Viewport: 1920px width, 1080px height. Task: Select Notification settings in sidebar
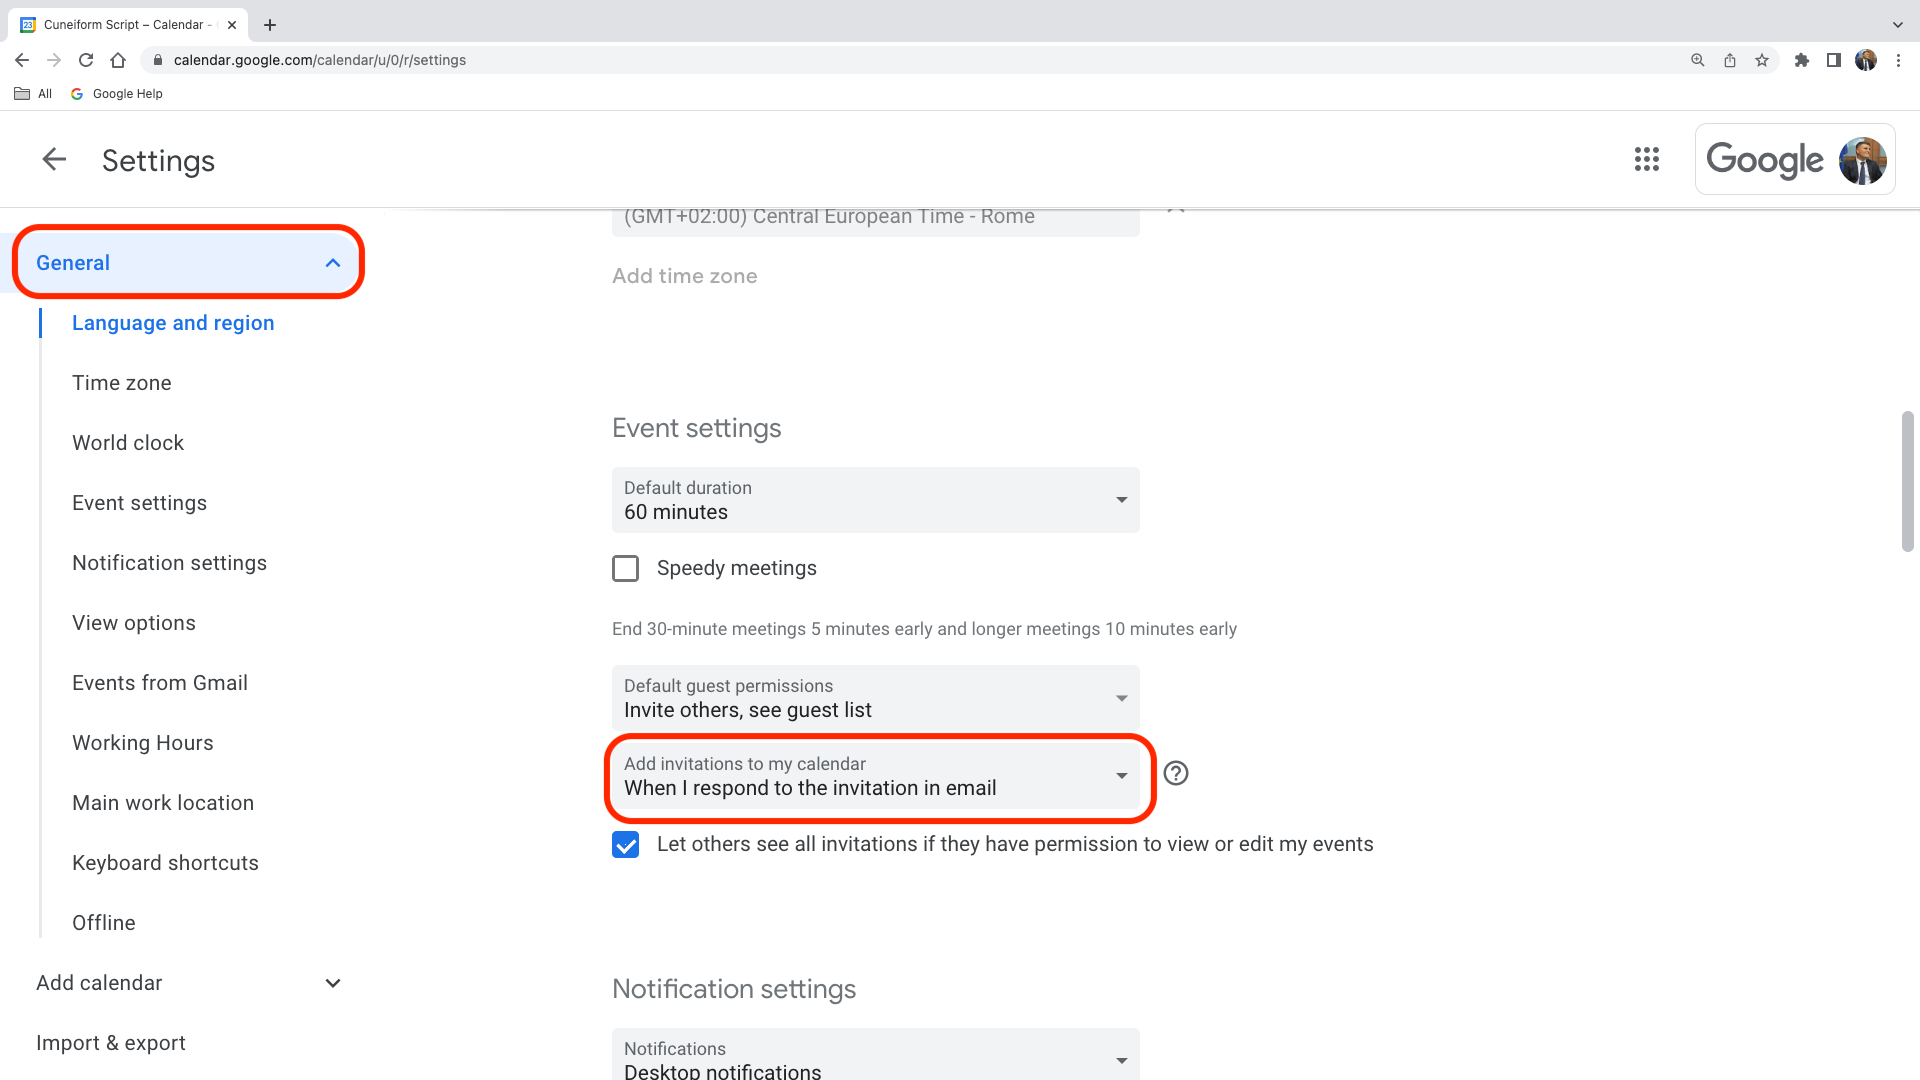point(169,563)
